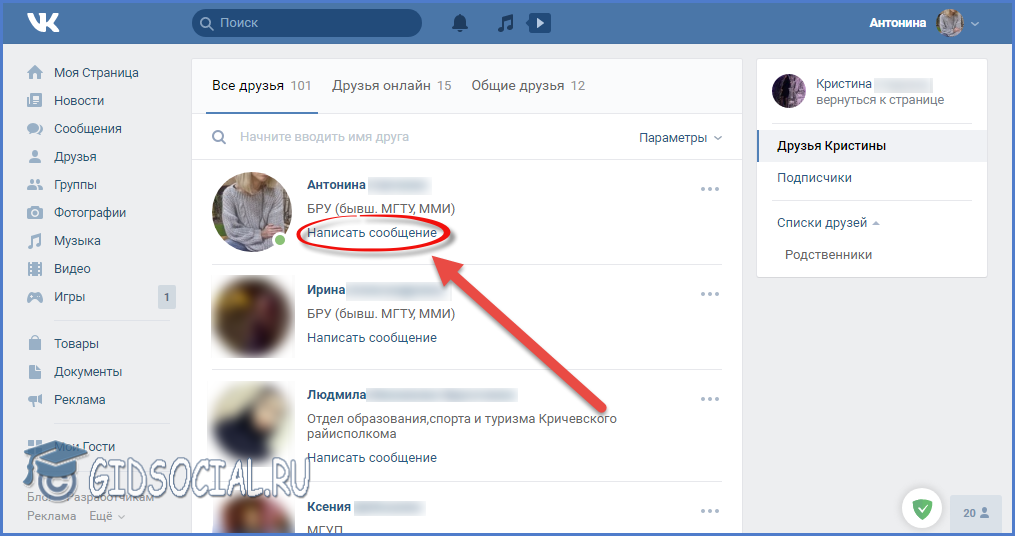The height and width of the screenshot is (536, 1015).
Task: Open the video player icon in header
Action: click(539, 23)
